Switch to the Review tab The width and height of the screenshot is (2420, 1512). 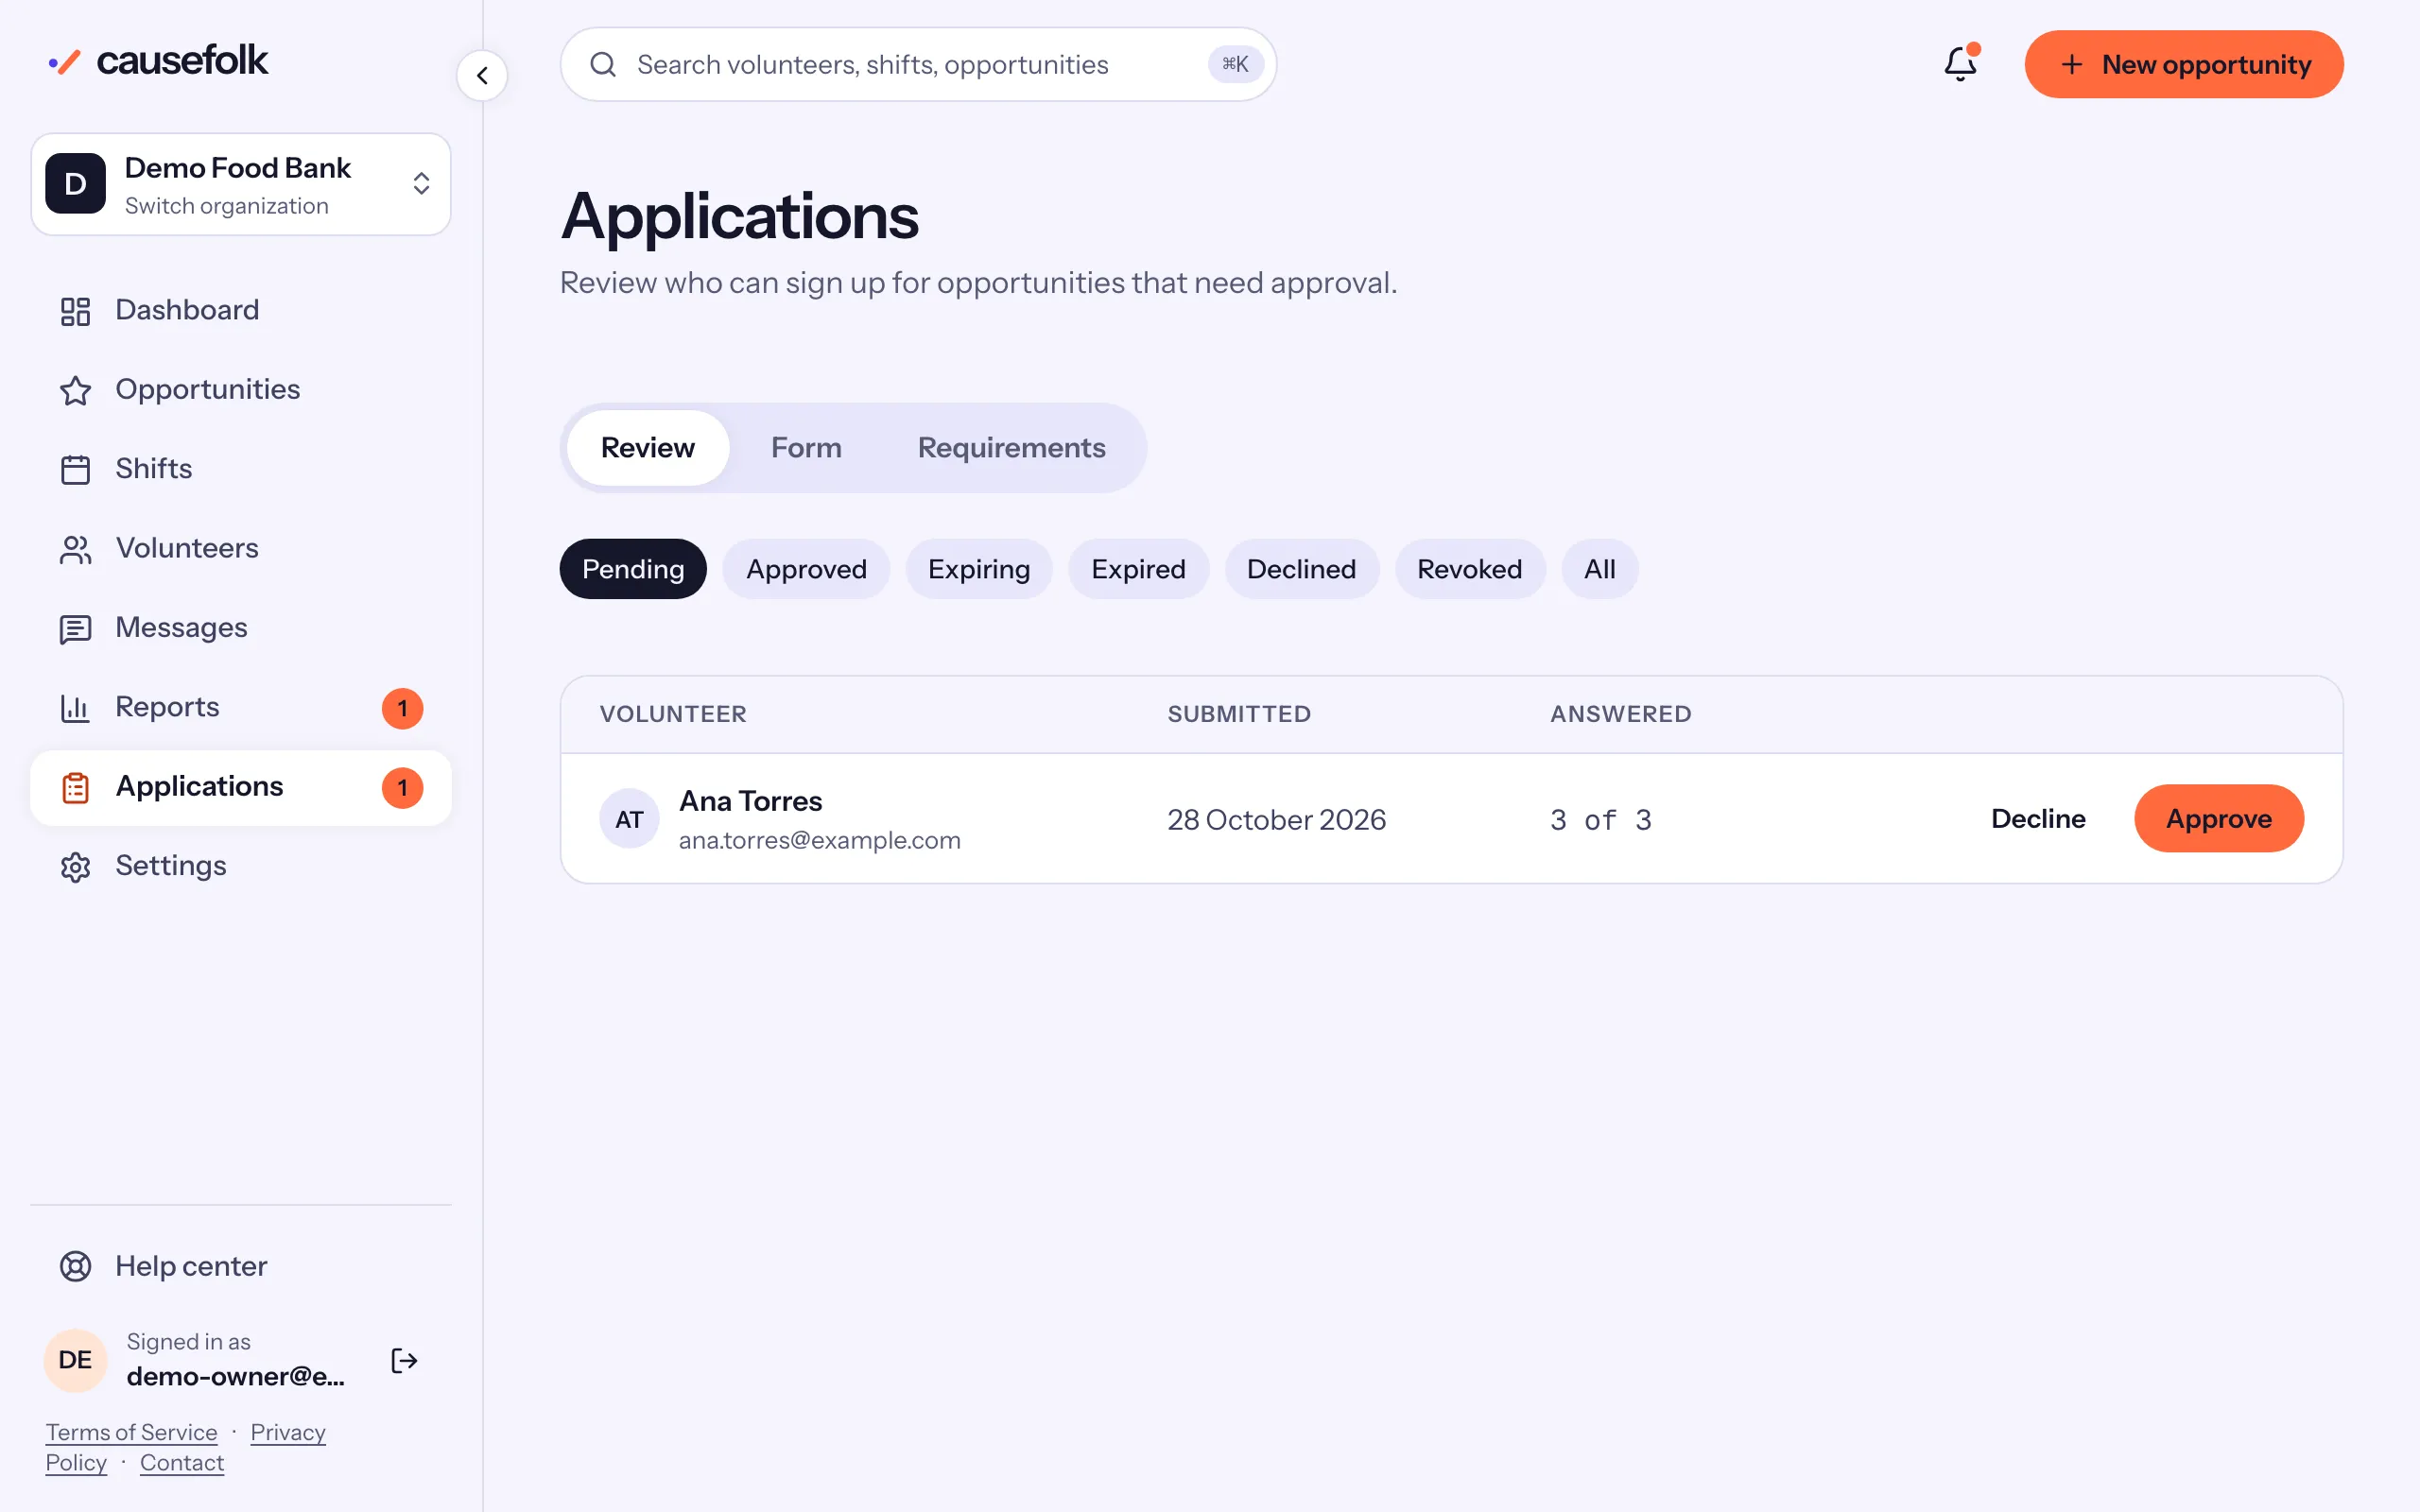point(647,448)
